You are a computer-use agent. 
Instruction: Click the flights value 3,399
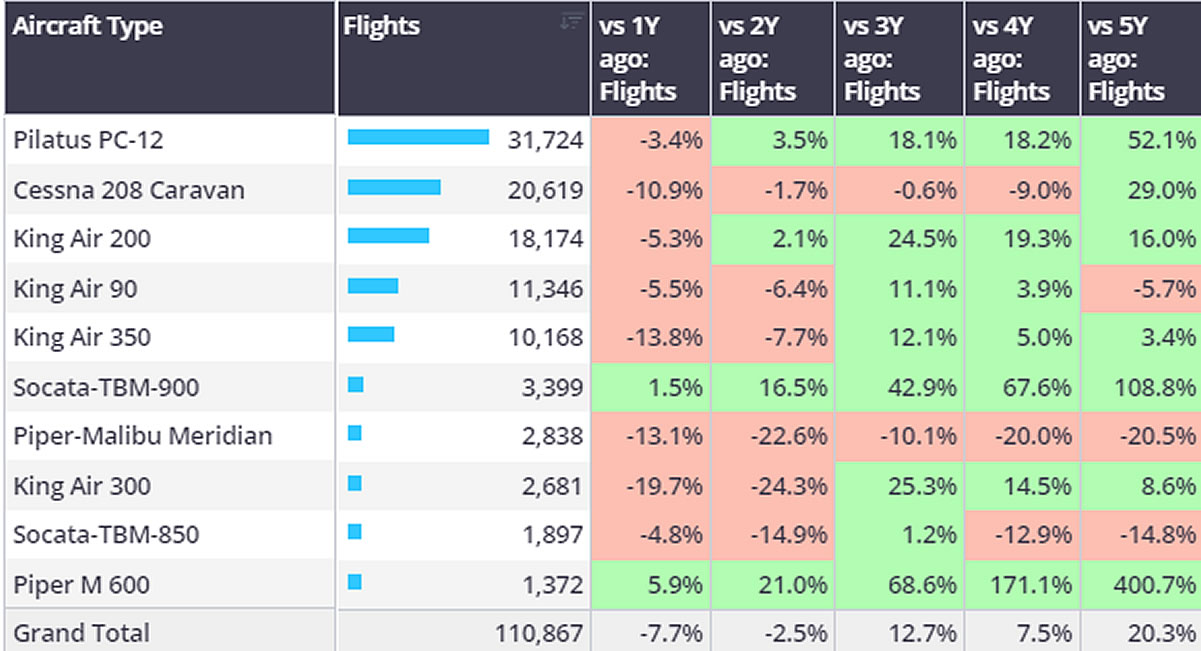[x=552, y=387]
